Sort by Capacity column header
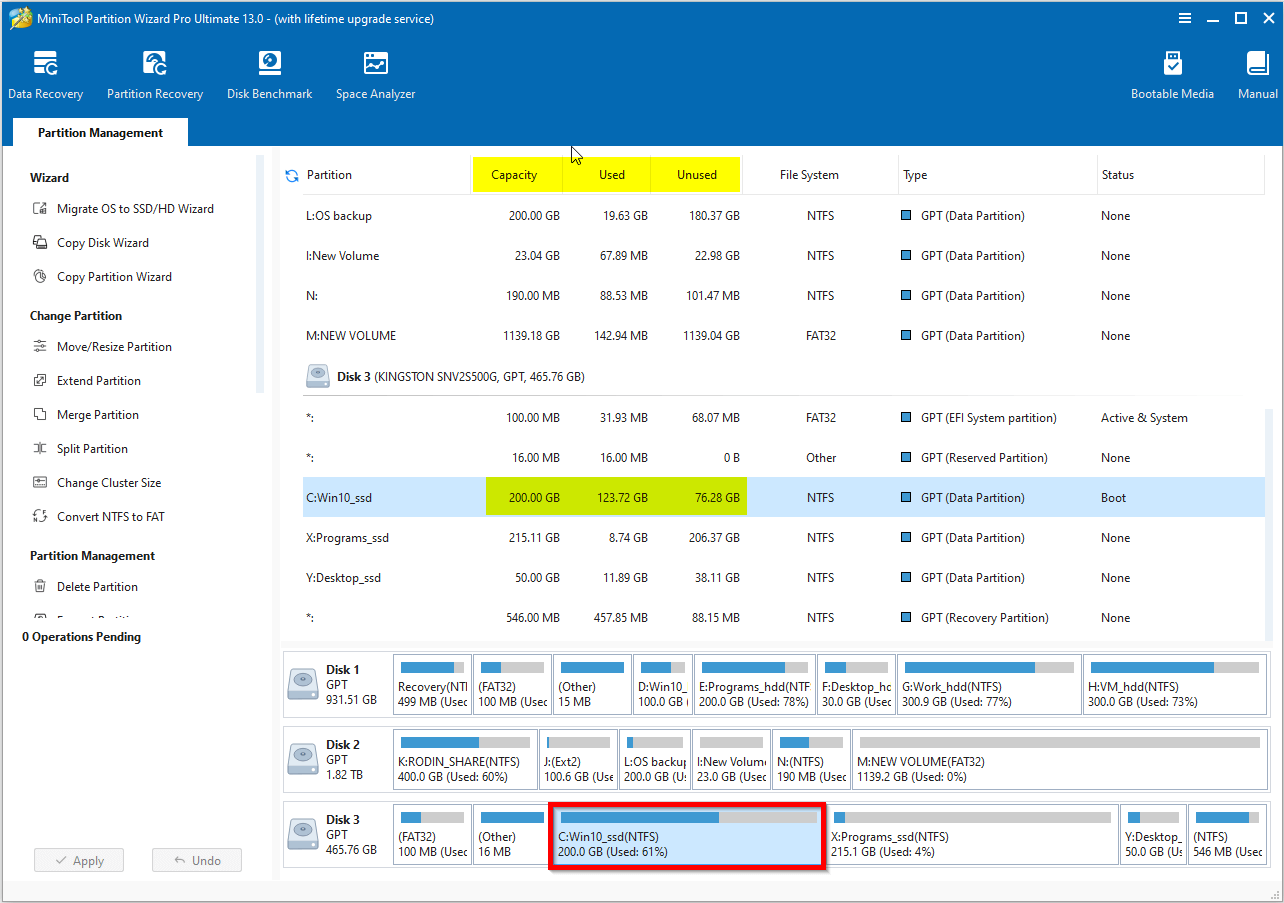 pos(514,175)
